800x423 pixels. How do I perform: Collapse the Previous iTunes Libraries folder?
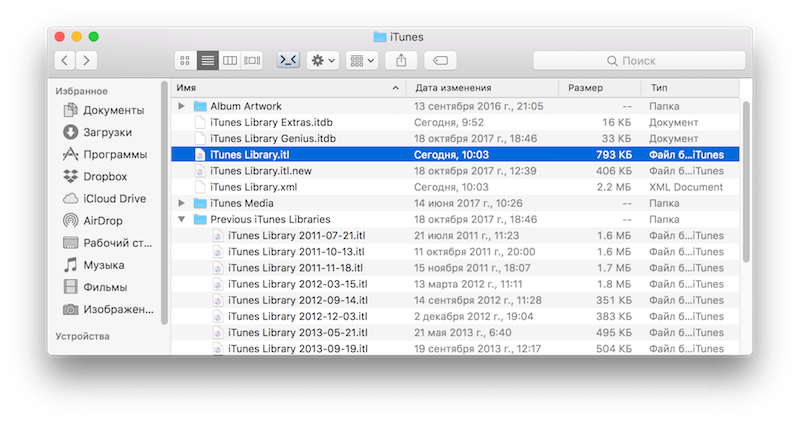(x=181, y=219)
